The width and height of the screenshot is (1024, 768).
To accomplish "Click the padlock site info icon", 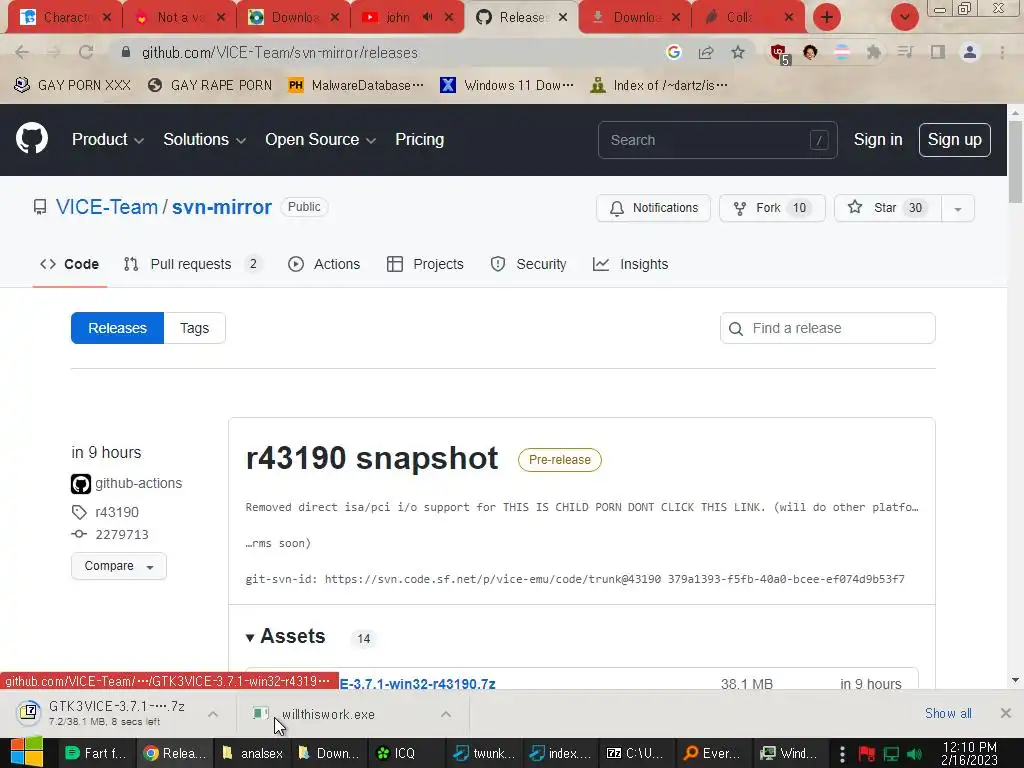I will coord(126,52).
